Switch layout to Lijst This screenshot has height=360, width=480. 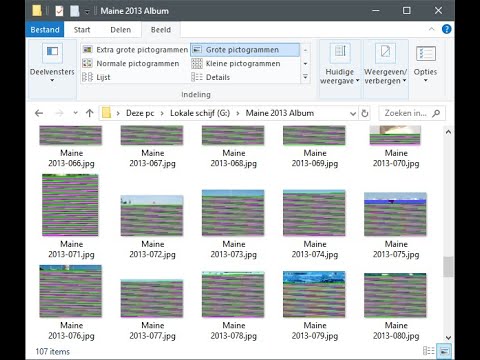tap(96, 77)
